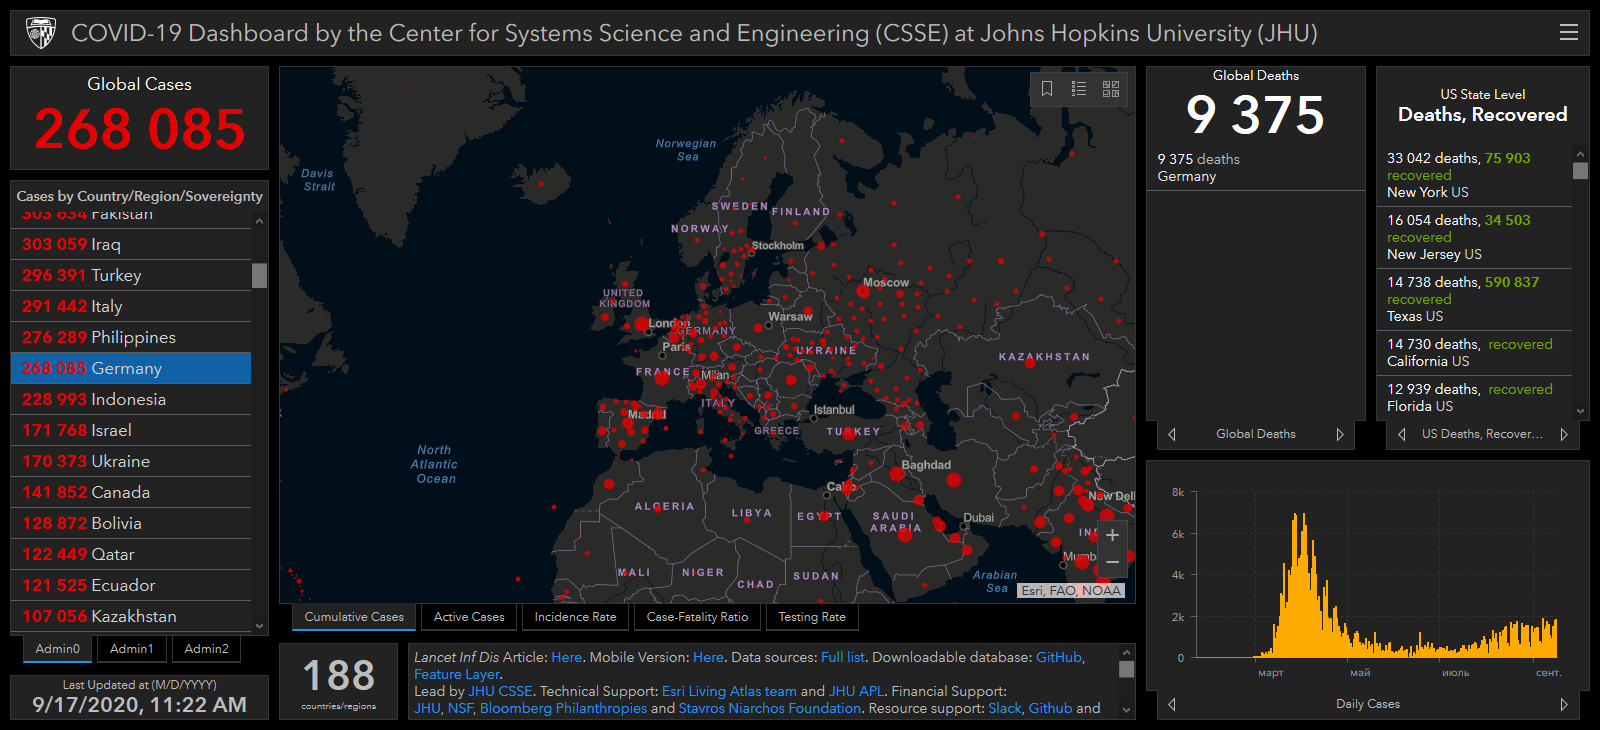Open the hamburger menu in header
1600x730 pixels.
(1569, 32)
